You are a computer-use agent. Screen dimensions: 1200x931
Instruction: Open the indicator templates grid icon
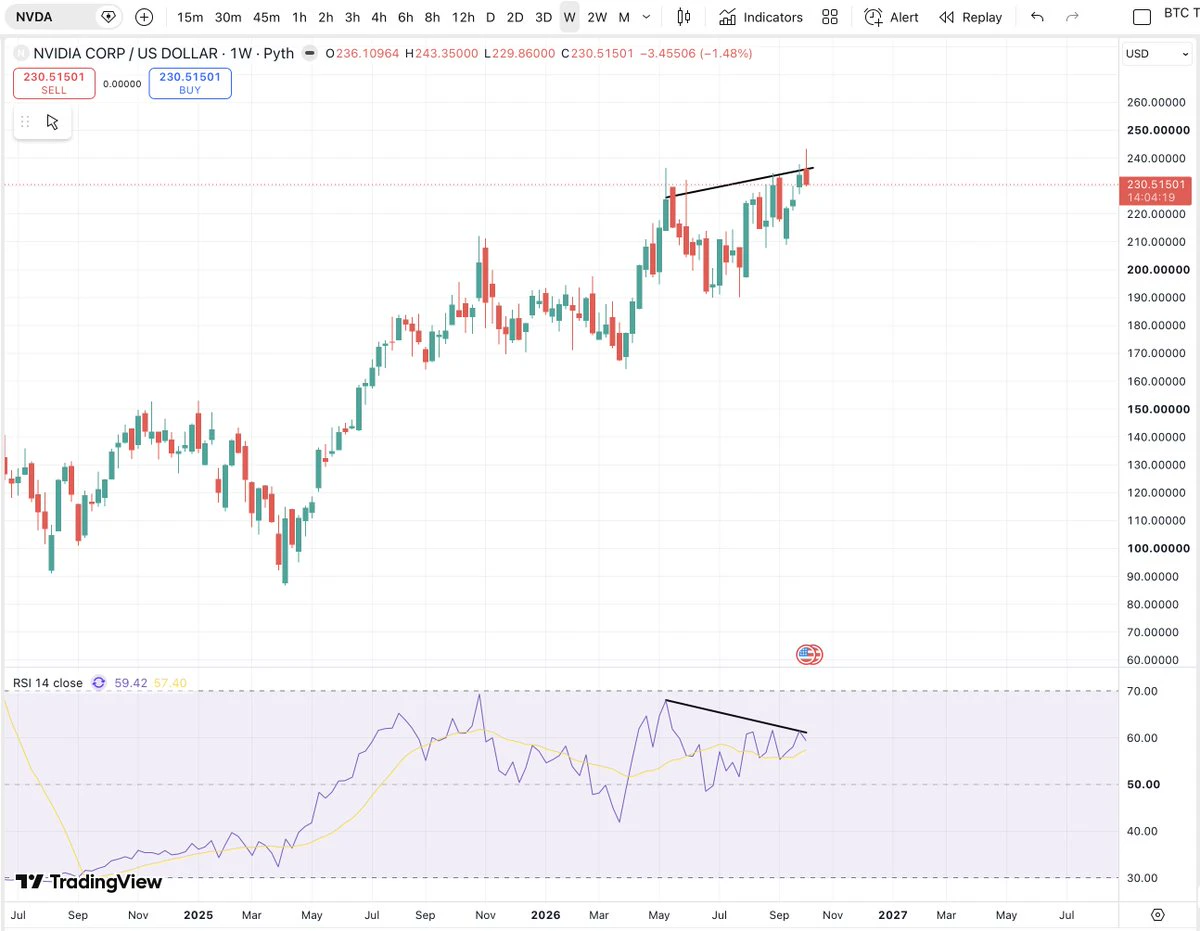click(830, 17)
